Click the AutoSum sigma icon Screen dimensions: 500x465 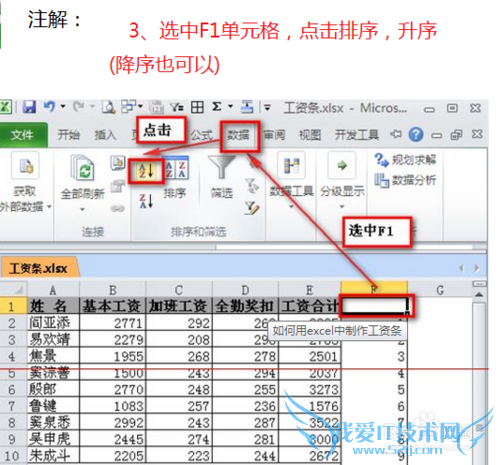pyautogui.click(x=217, y=107)
